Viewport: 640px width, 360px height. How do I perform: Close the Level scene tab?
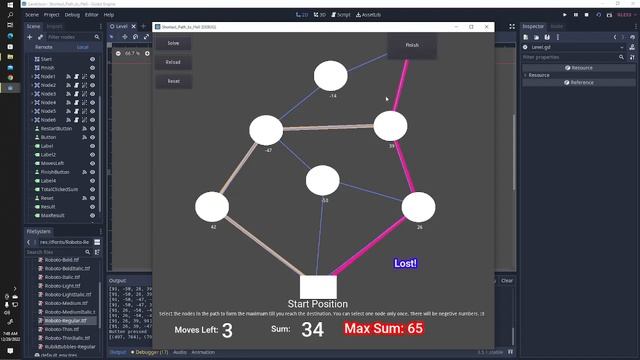tap(133, 27)
